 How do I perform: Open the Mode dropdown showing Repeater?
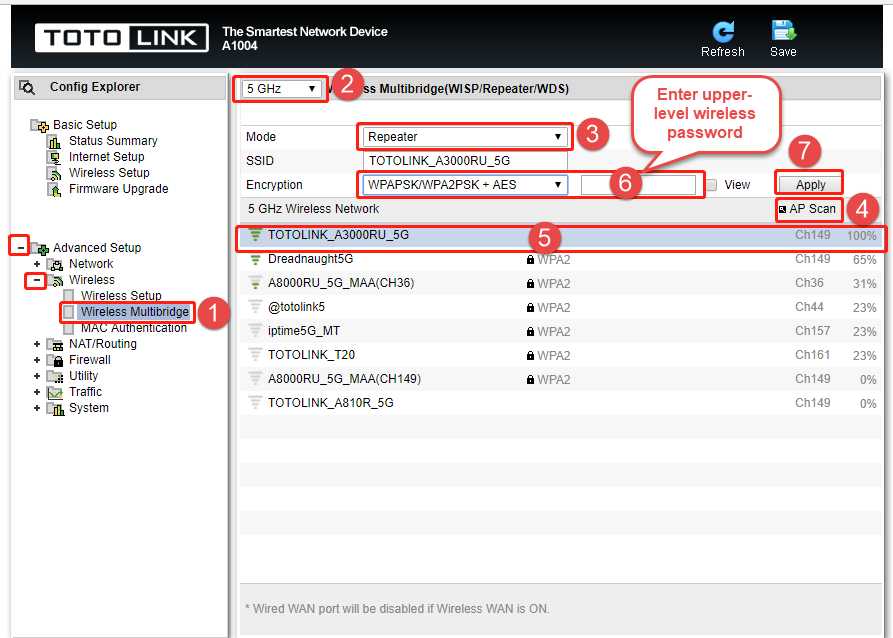tap(465, 137)
